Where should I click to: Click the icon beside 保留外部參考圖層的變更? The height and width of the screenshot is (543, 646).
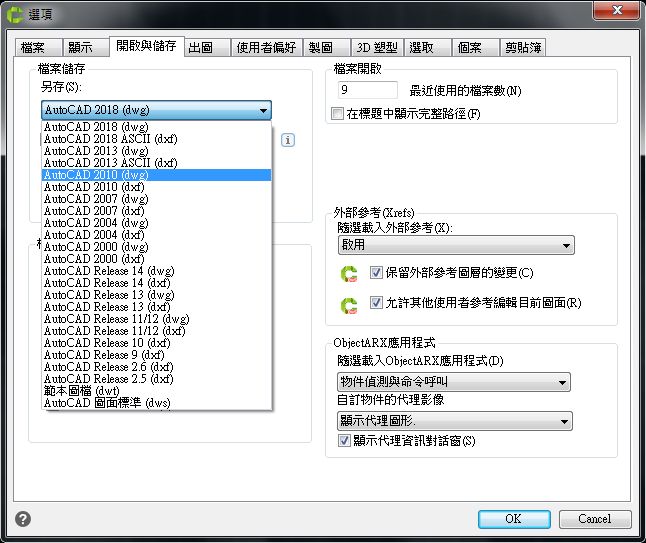click(349, 274)
